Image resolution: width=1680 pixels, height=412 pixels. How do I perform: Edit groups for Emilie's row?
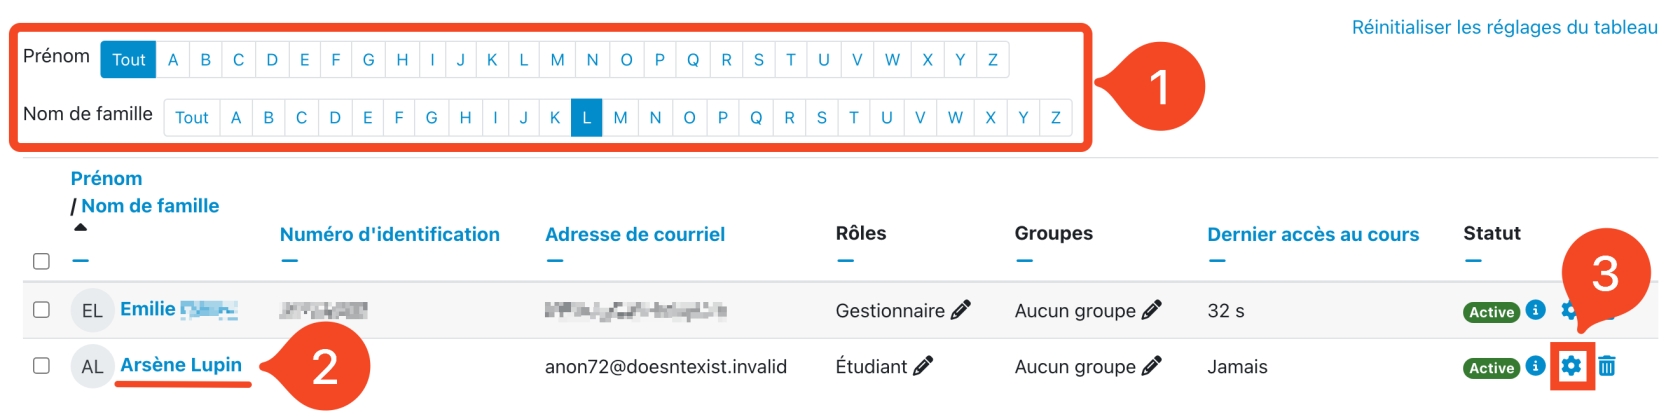1151,310
